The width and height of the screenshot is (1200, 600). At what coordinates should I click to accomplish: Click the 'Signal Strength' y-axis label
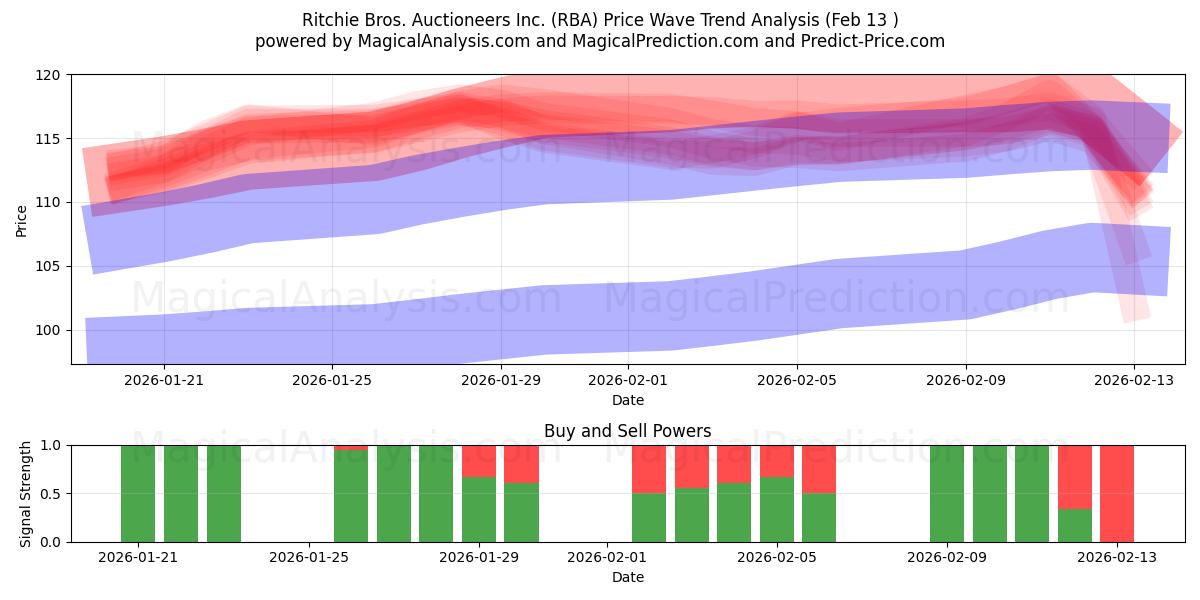26,493
